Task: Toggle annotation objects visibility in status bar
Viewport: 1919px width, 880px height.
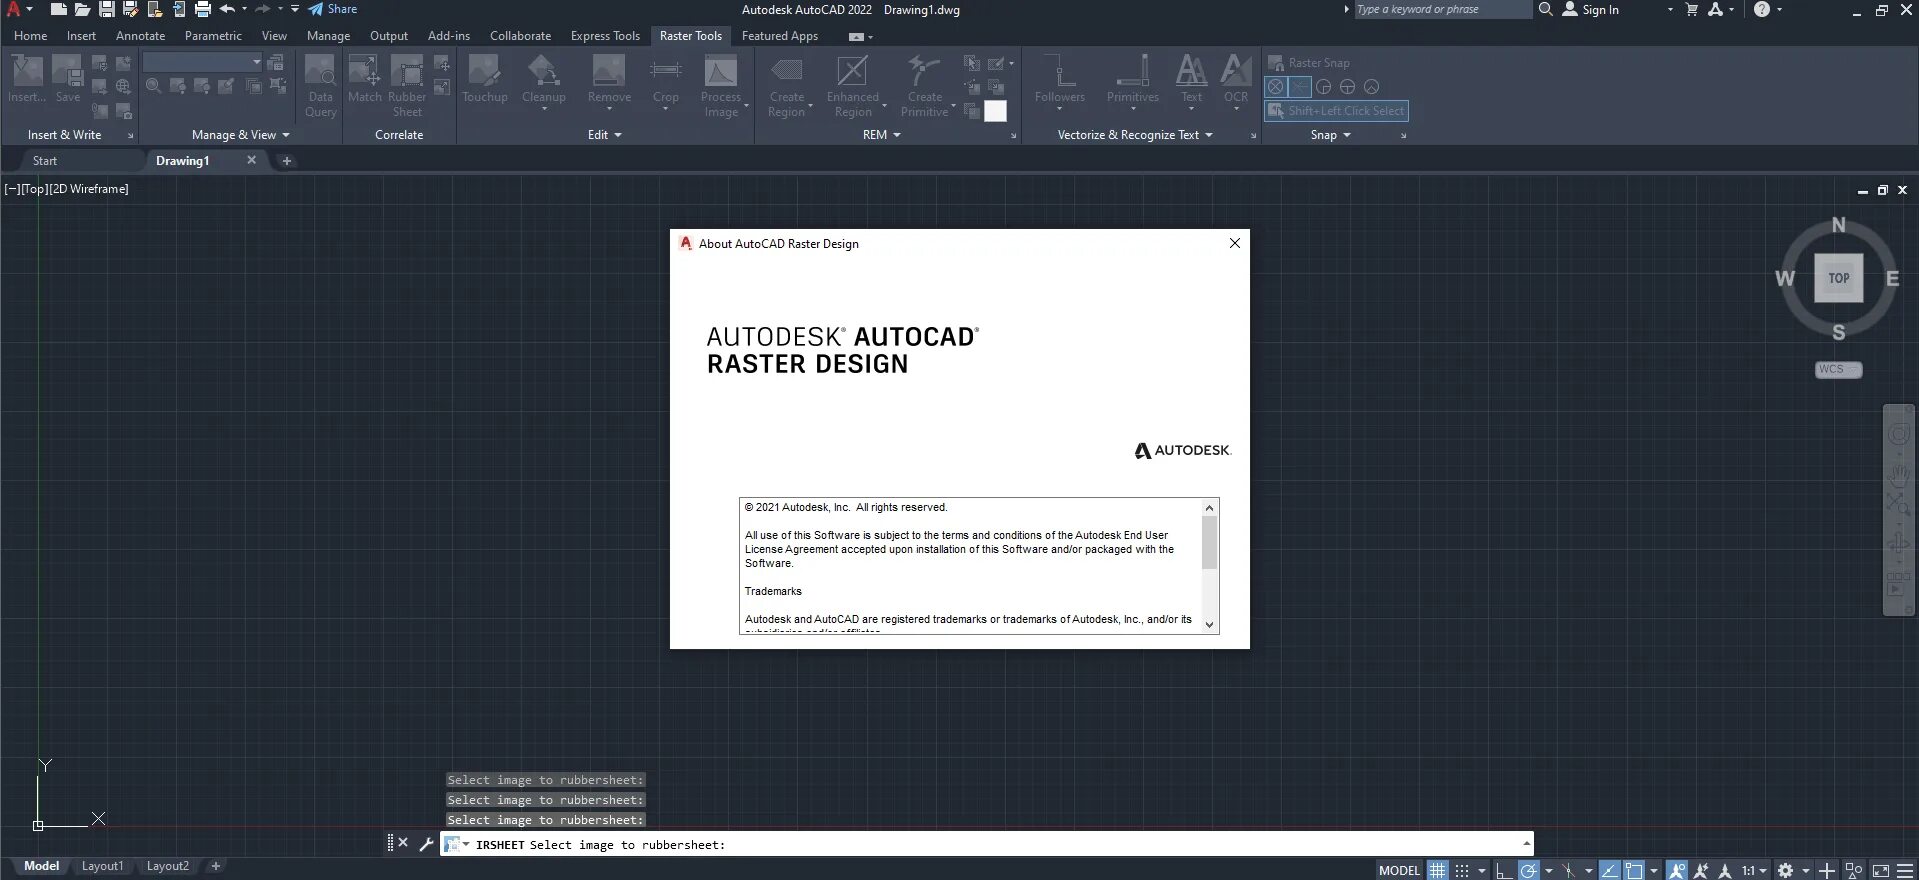Action: pos(1677,870)
